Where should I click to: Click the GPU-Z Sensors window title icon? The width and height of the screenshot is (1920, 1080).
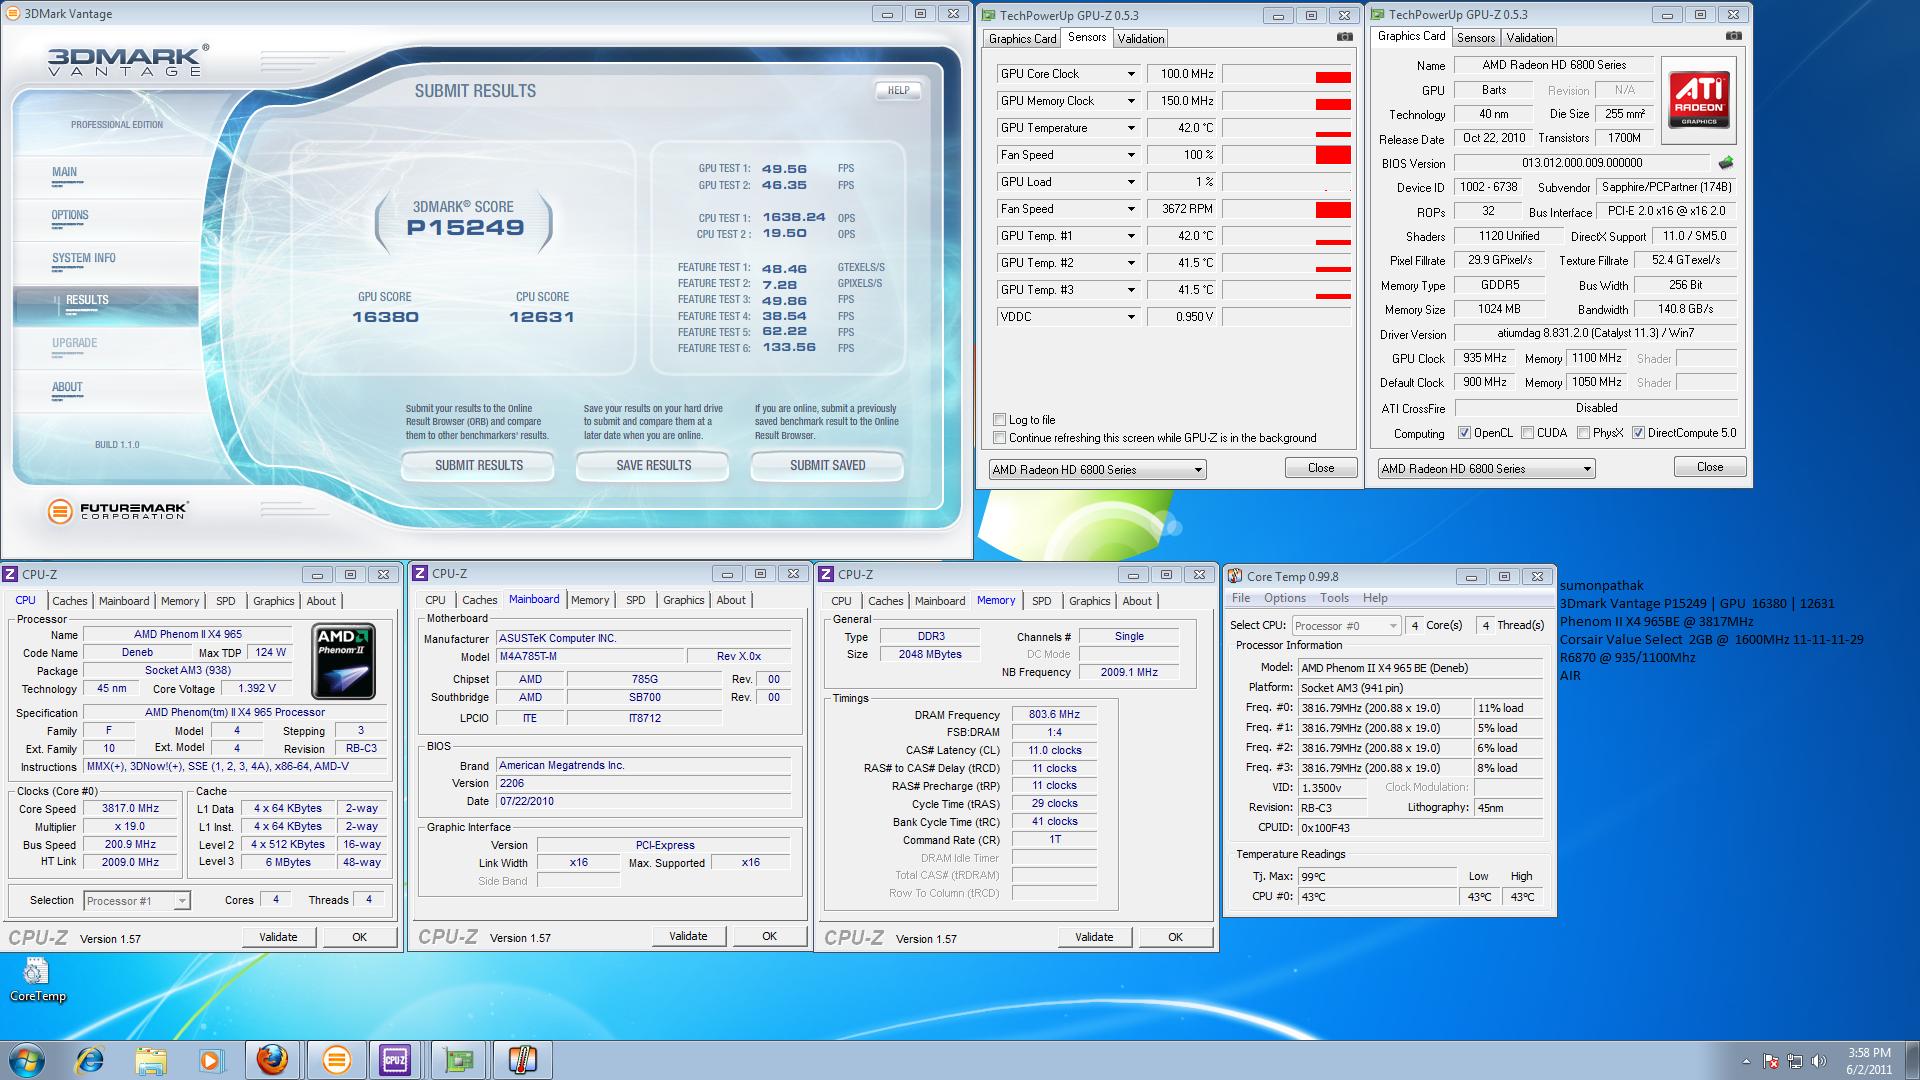[x=988, y=15]
